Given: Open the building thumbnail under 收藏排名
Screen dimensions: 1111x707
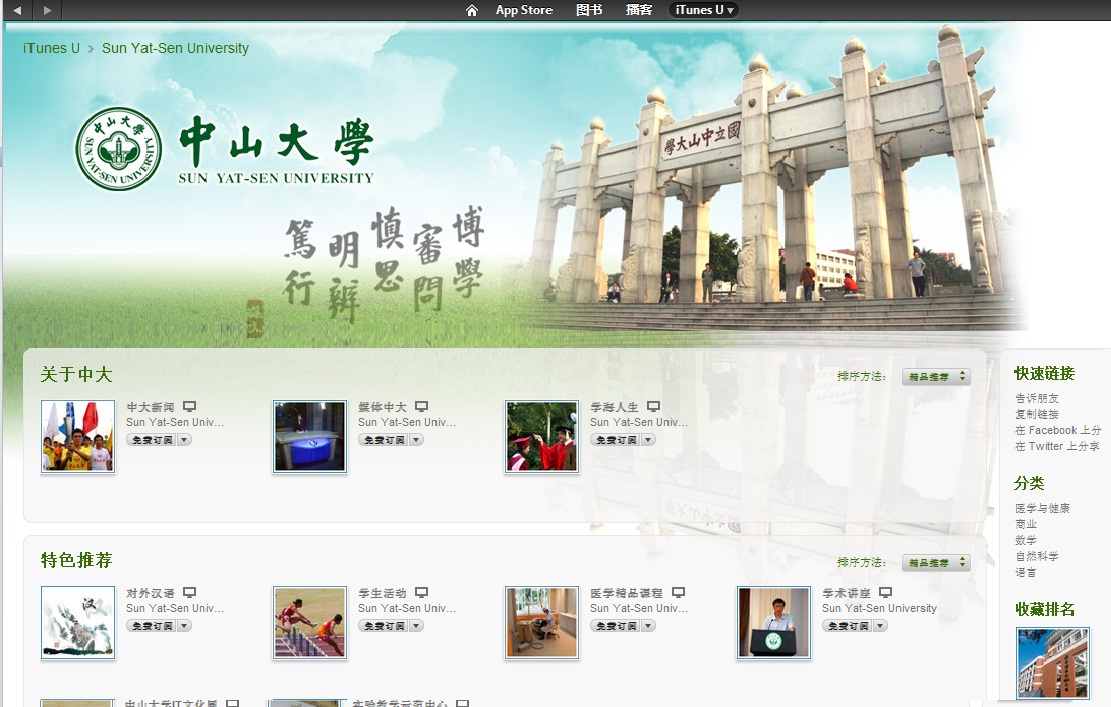Looking at the screenshot, I should [x=1053, y=664].
